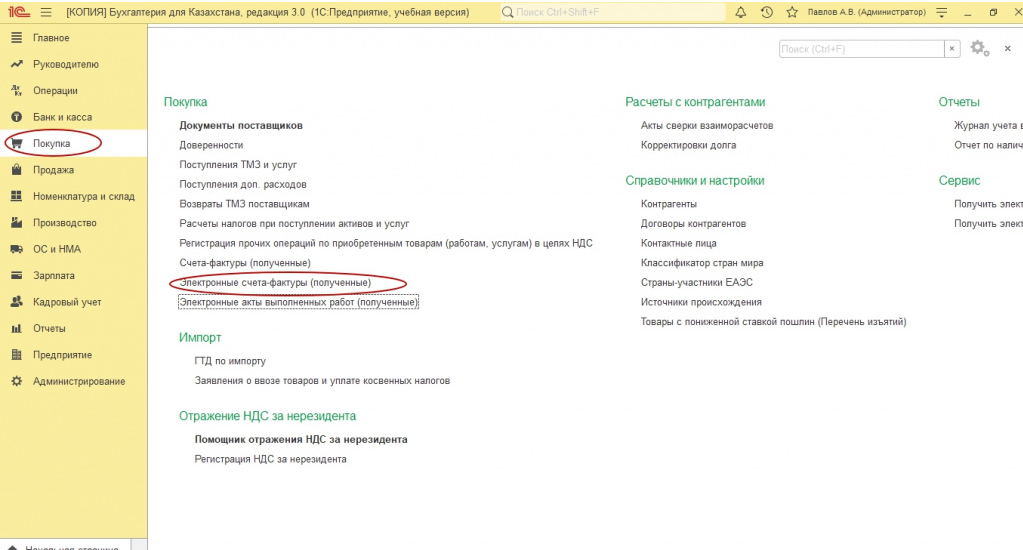Open the history clock icon
Screen dimensions: 1023x550
[767, 12]
